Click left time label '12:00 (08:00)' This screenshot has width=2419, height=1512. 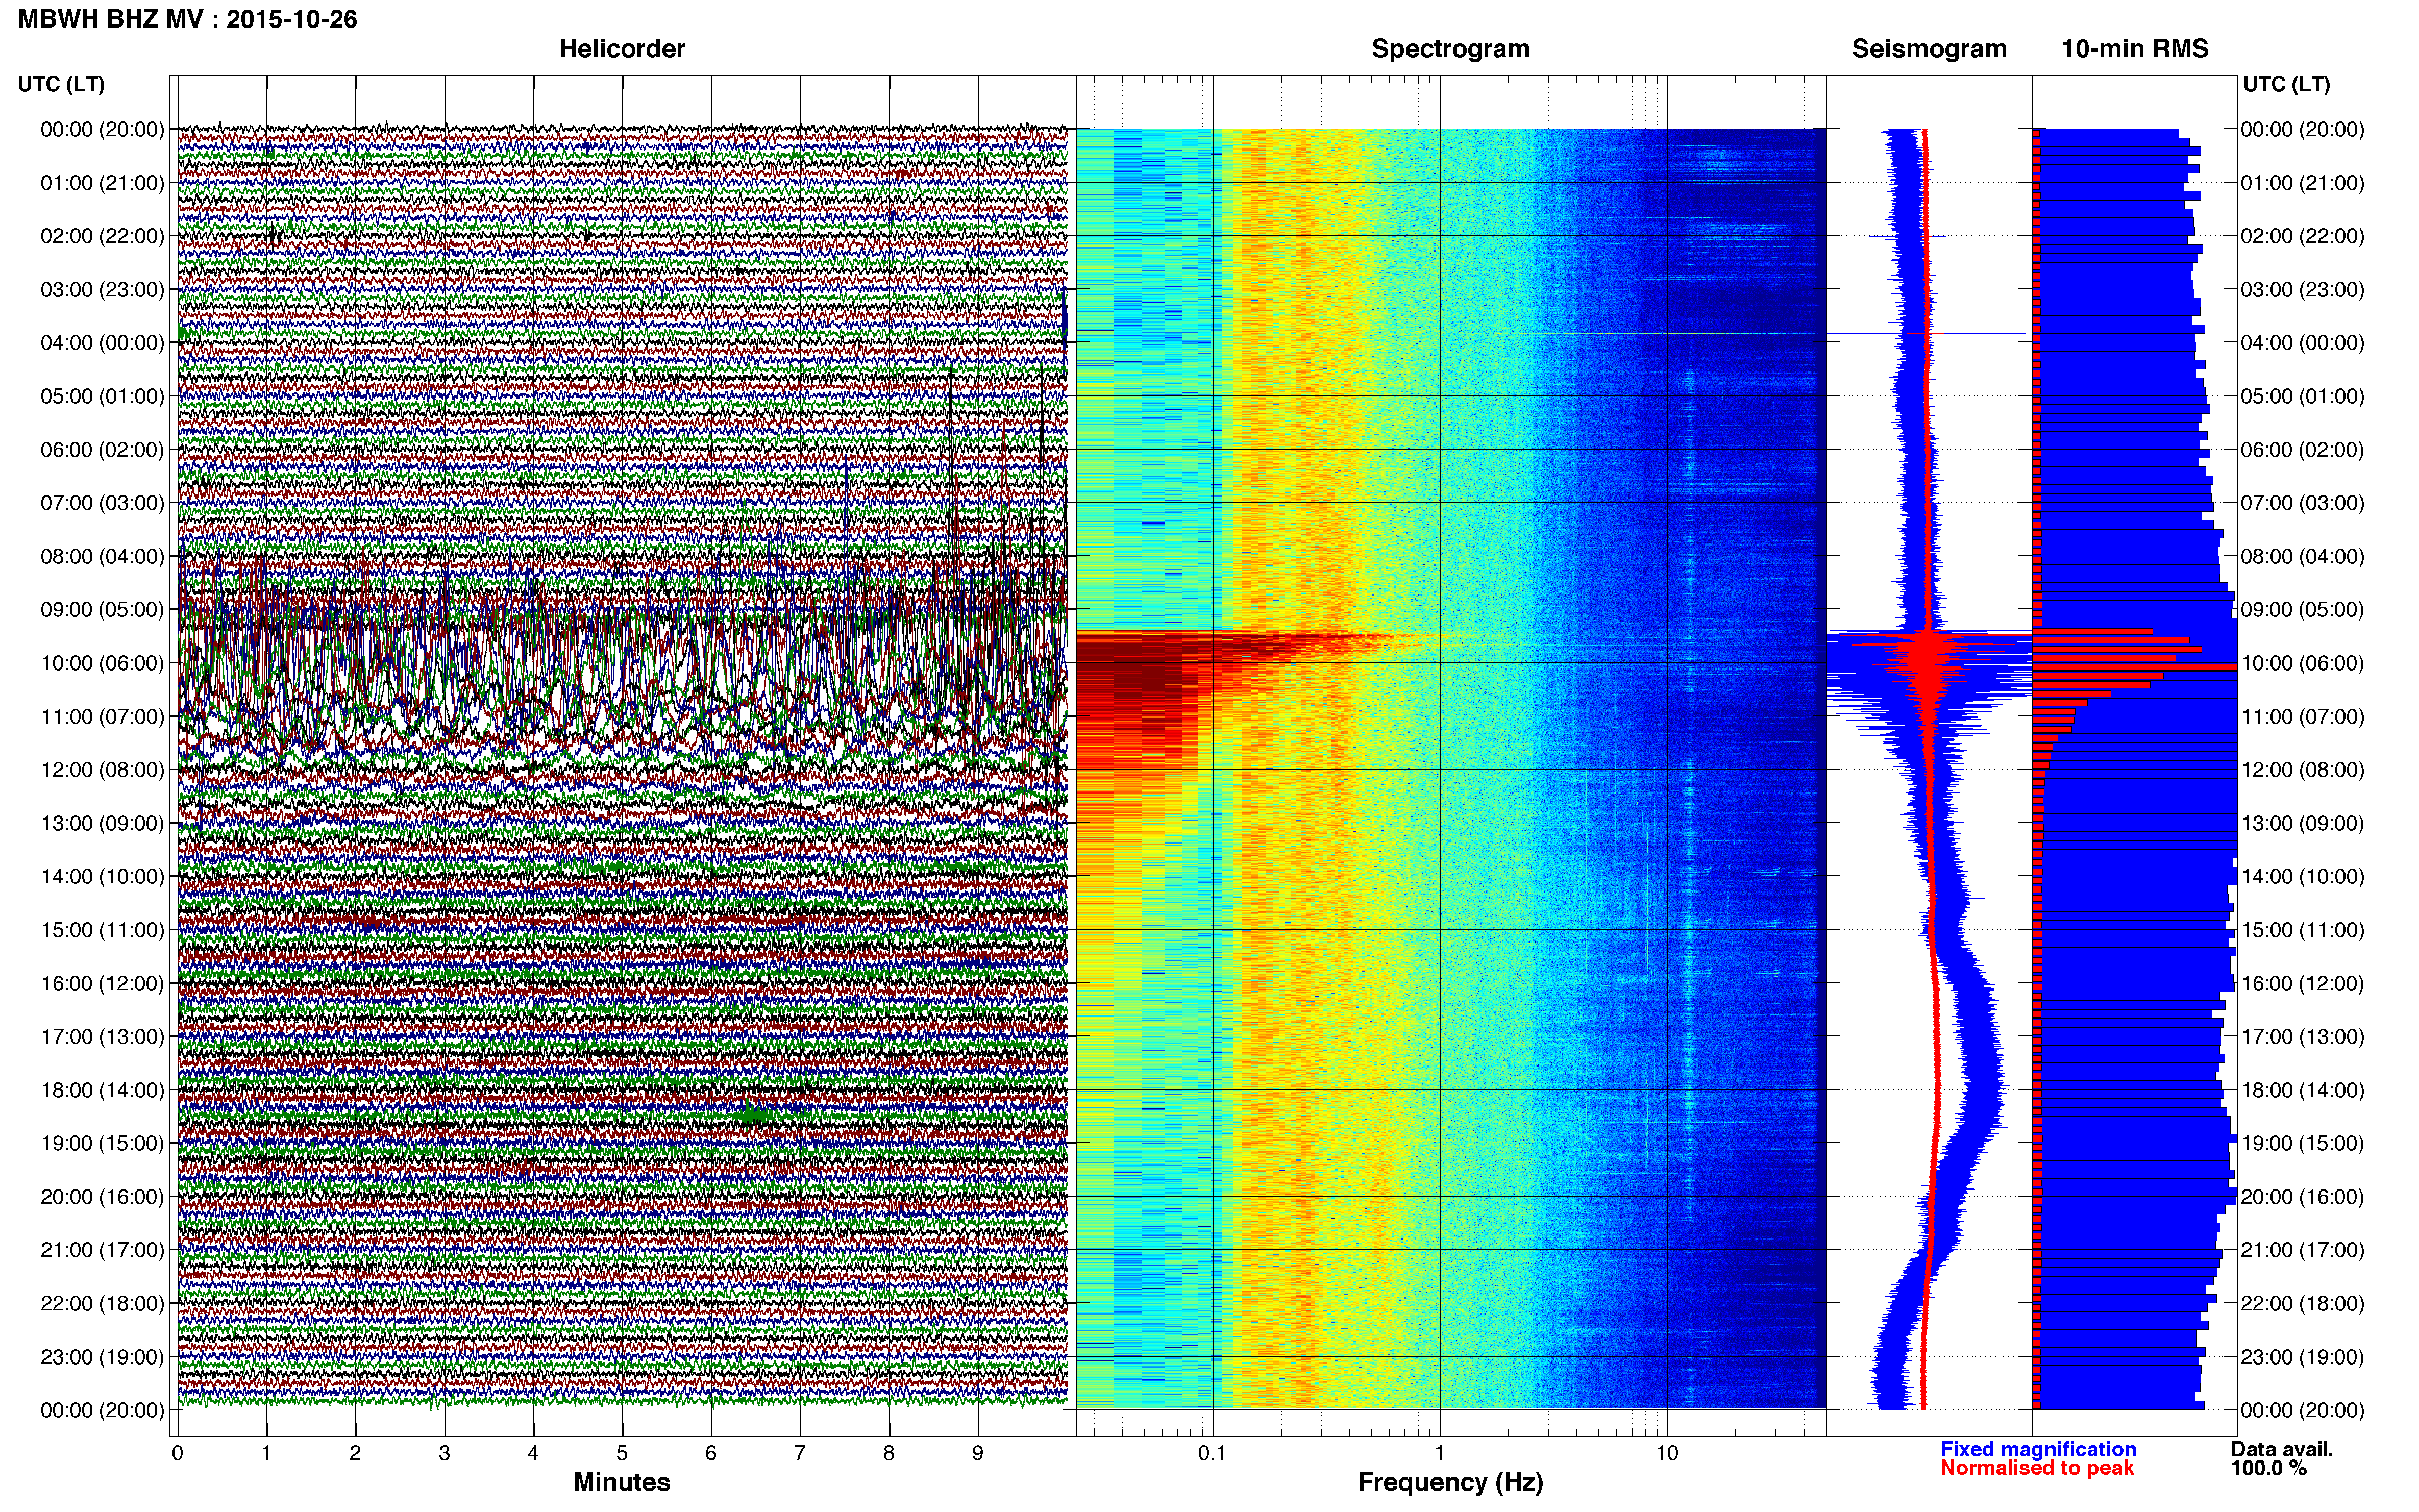pos(102,770)
